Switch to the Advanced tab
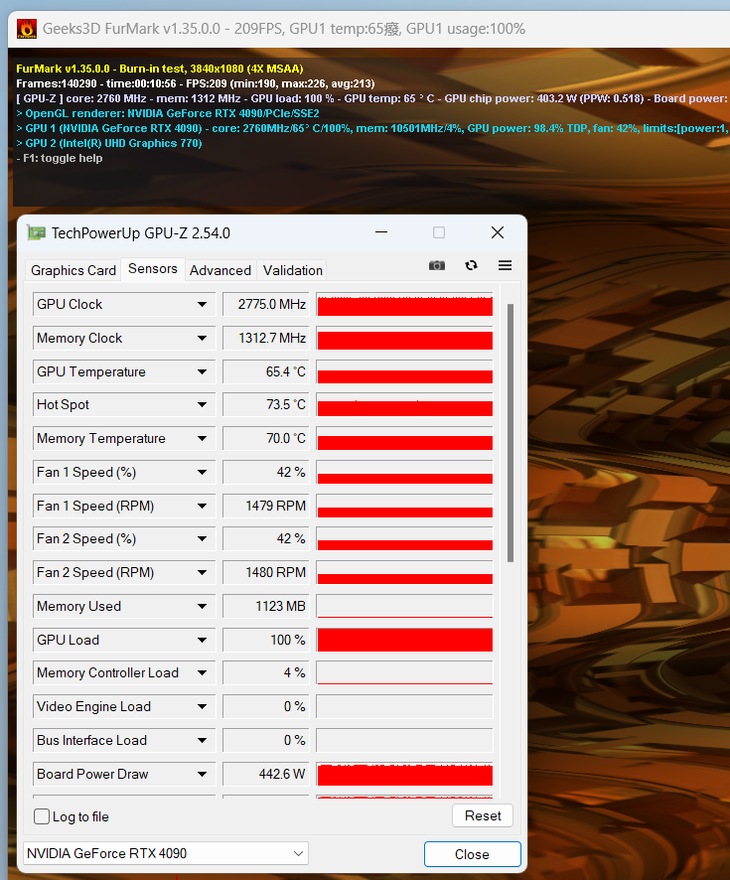The height and width of the screenshot is (880, 730). pos(220,270)
